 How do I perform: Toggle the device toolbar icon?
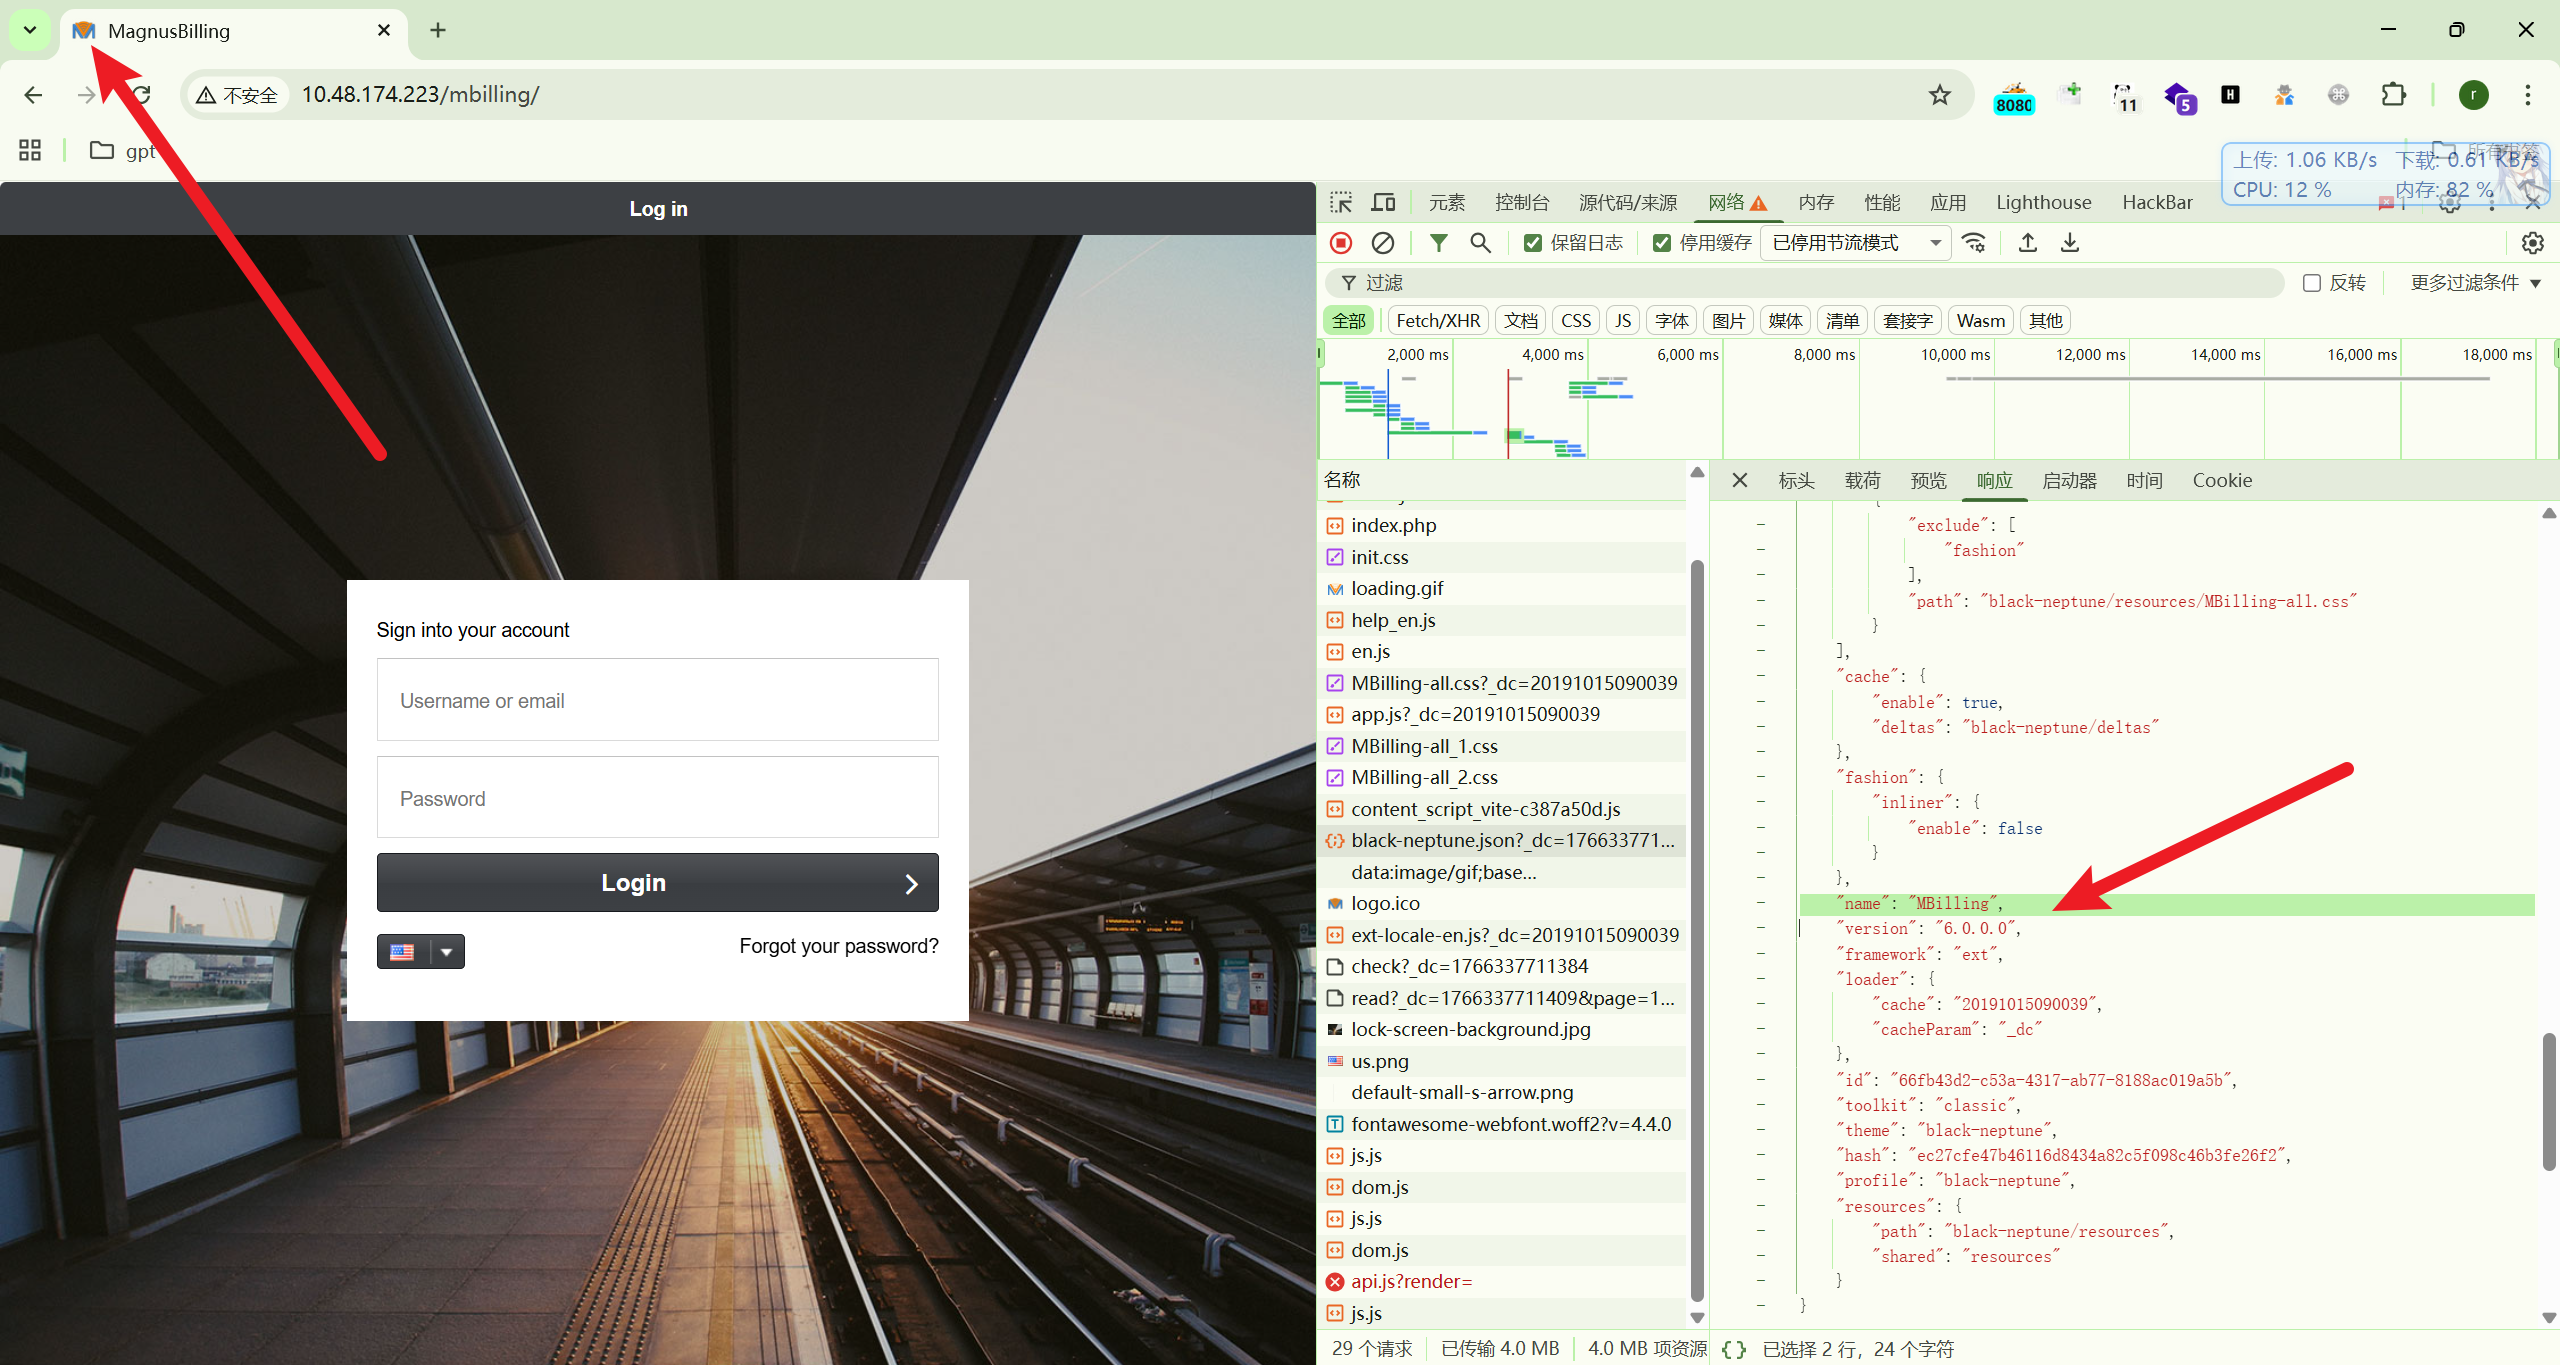click(1383, 203)
